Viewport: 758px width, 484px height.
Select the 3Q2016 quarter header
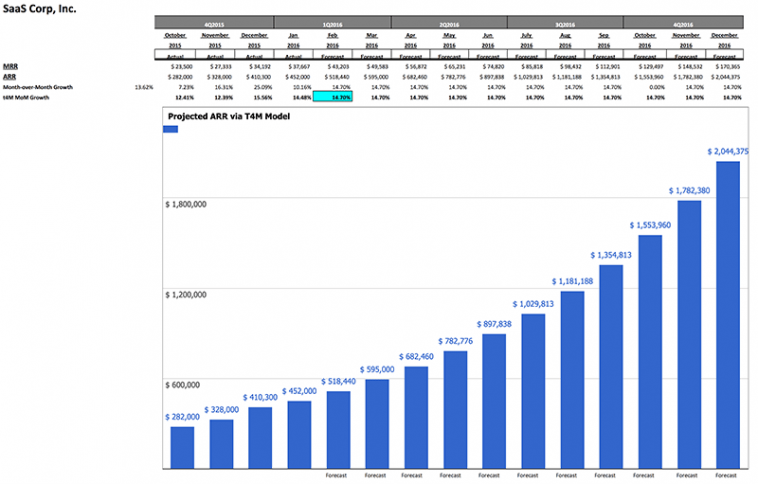pyautogui.click(x=565, y=20)
